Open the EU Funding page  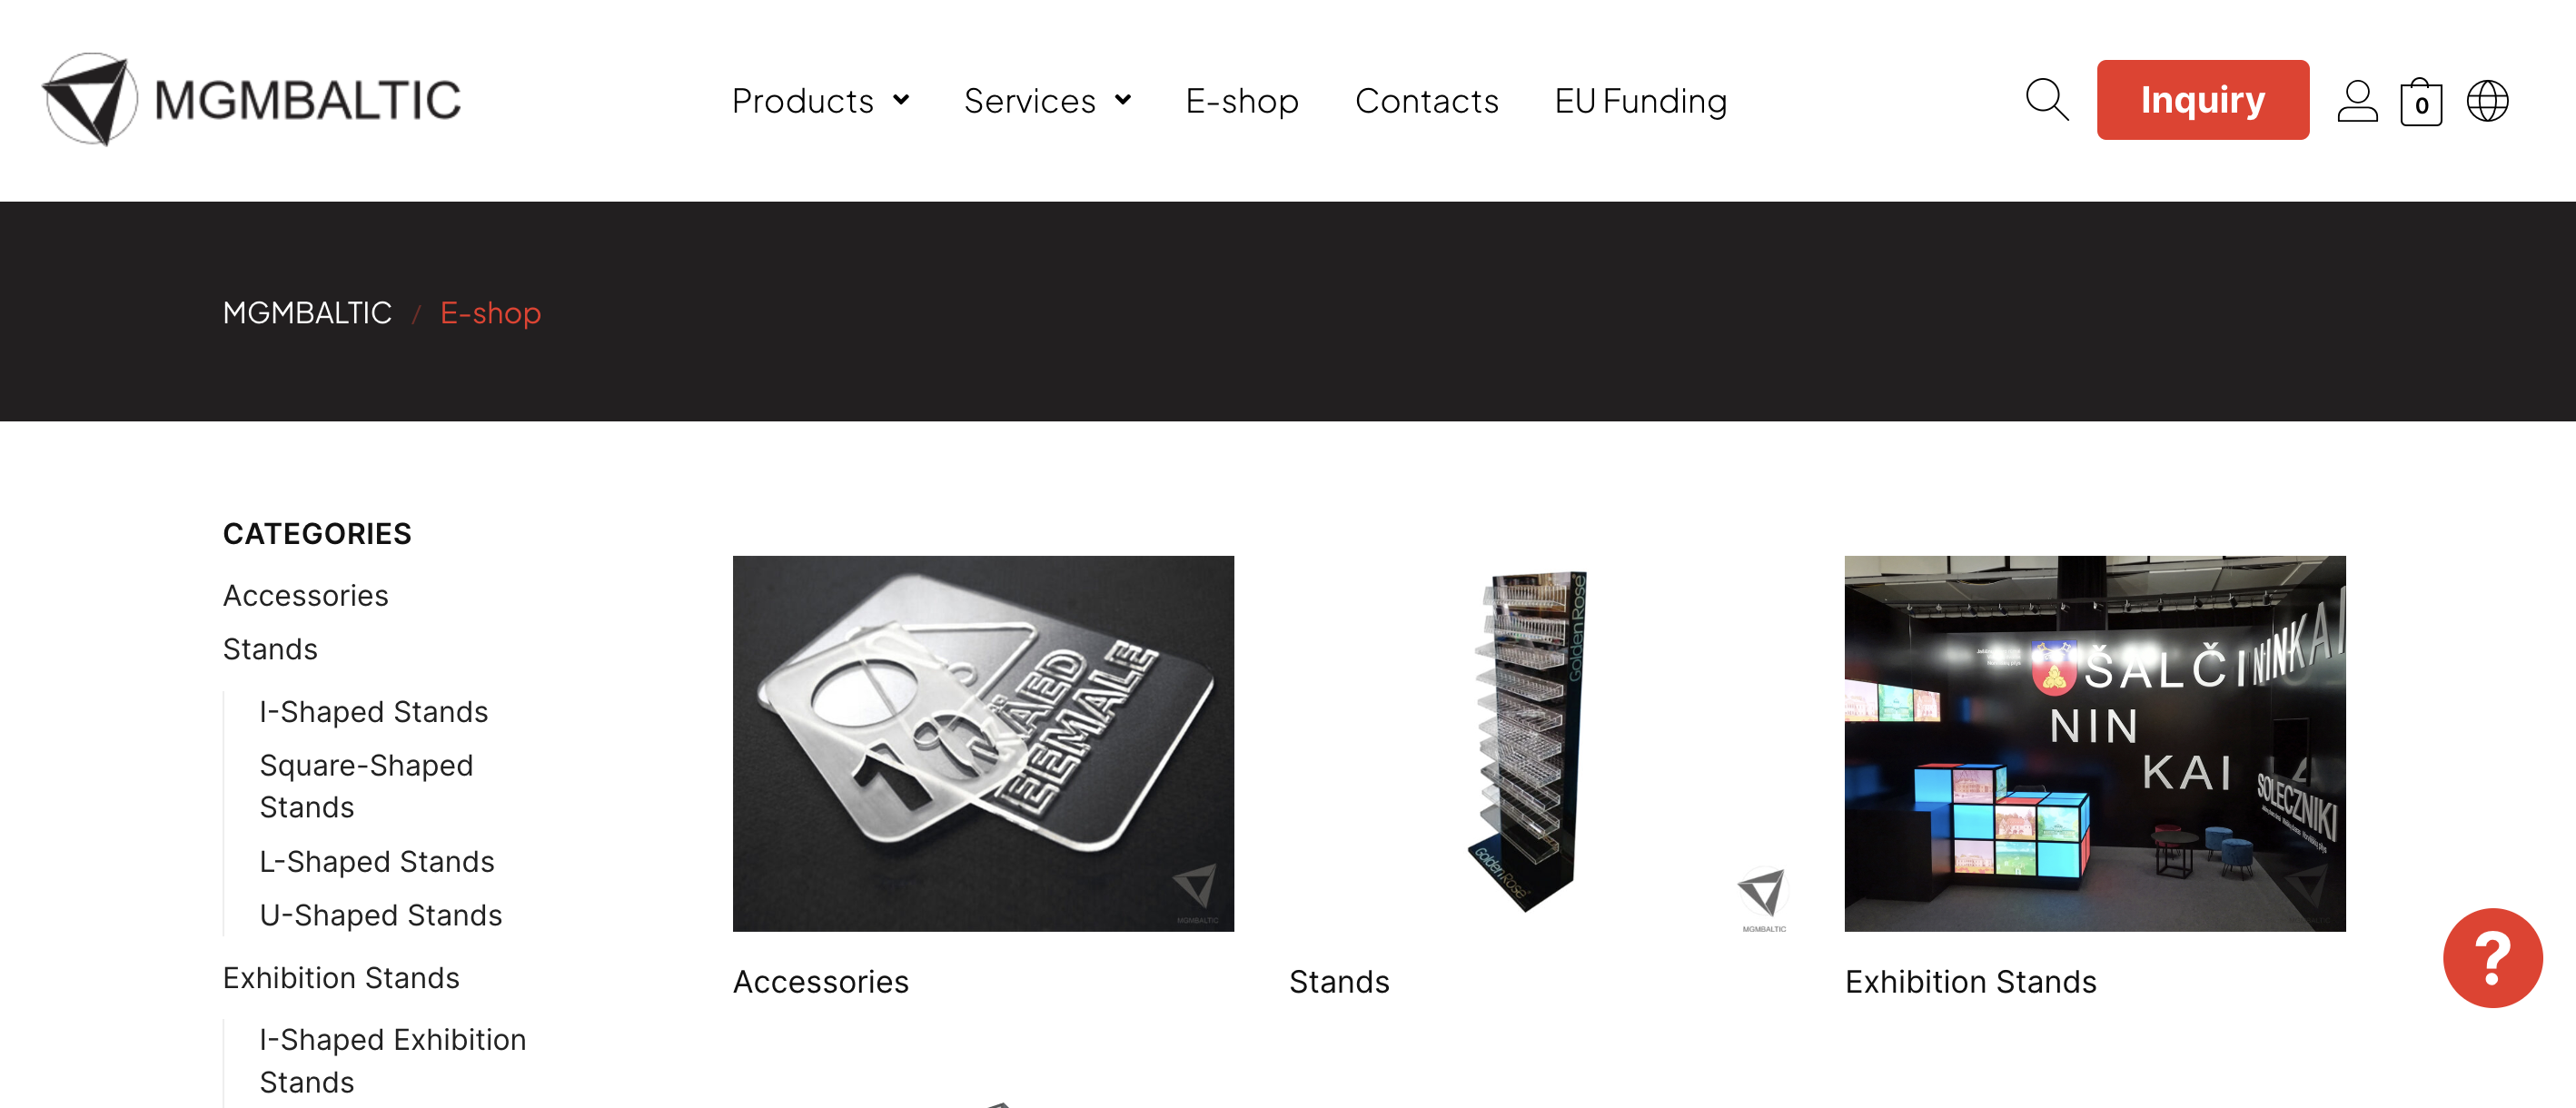pyautogui.click(x=1640, y=101)
